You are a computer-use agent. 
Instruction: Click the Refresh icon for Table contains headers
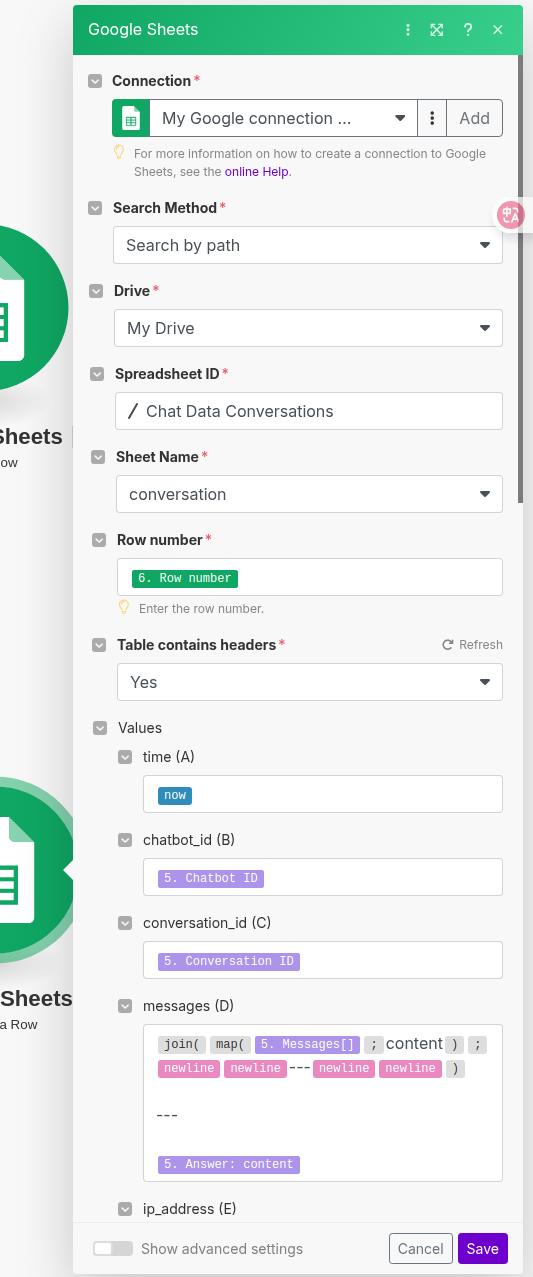pos(448,645)
